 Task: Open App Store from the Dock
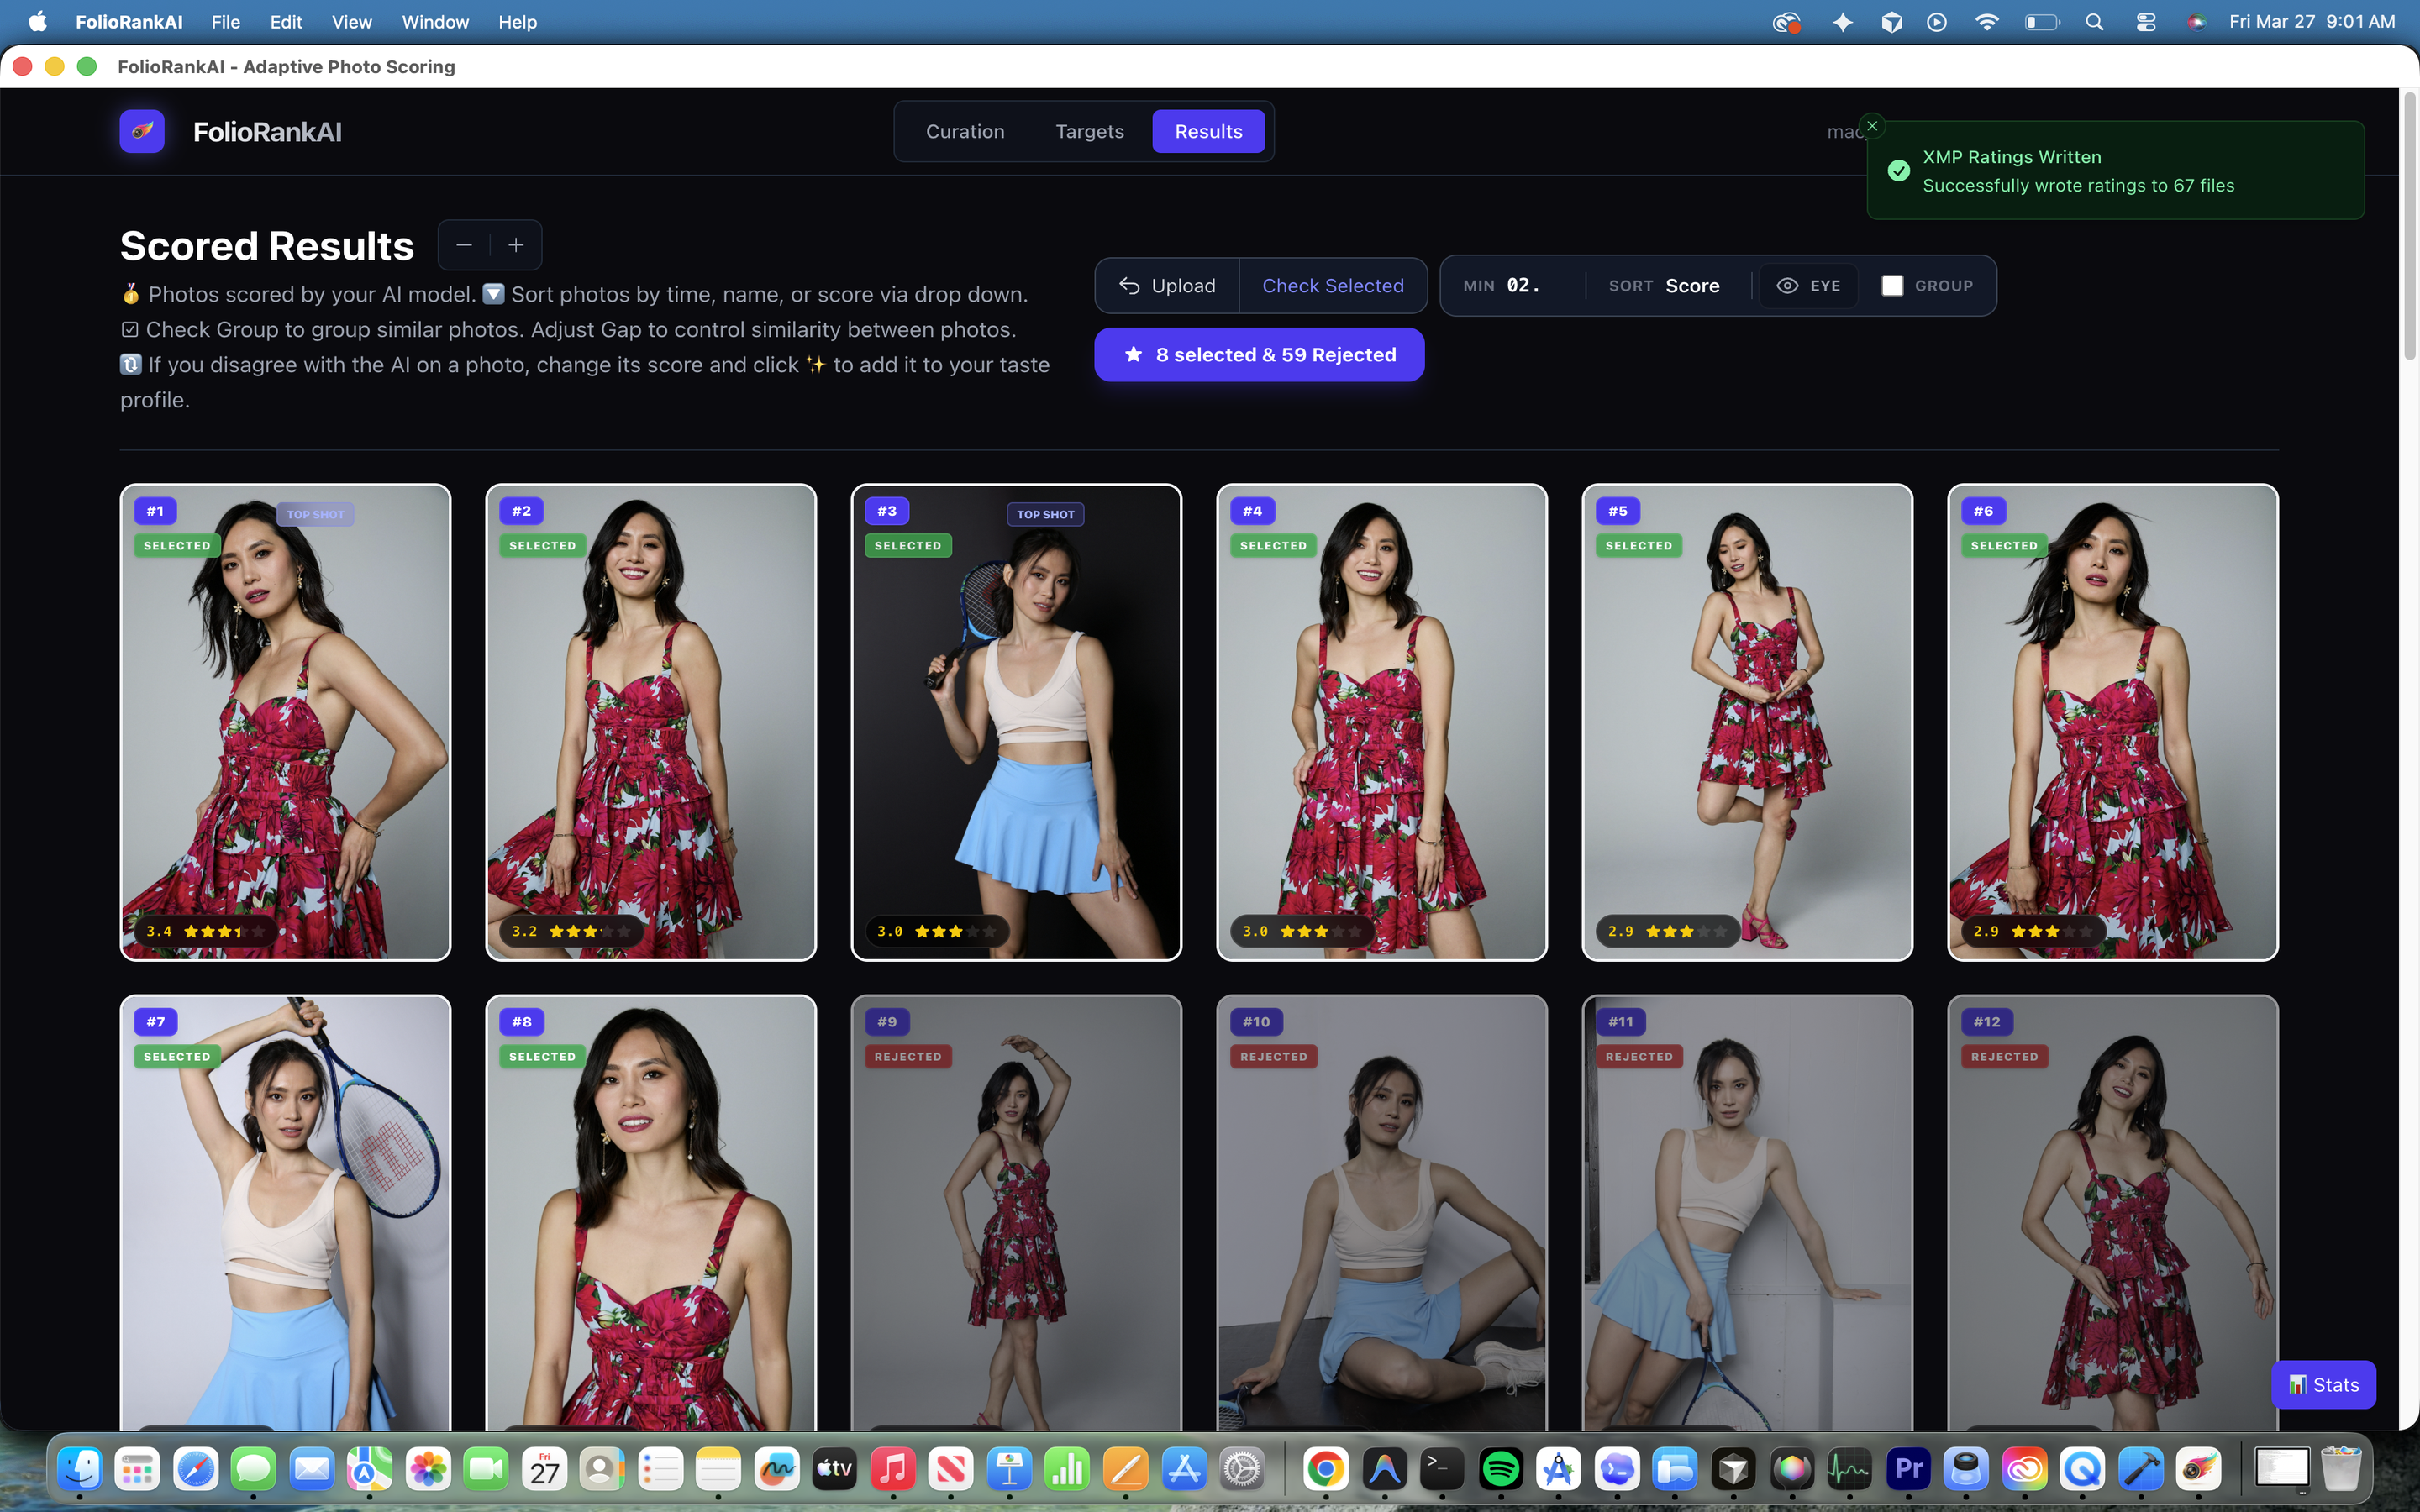(x=1183, y=1469)
